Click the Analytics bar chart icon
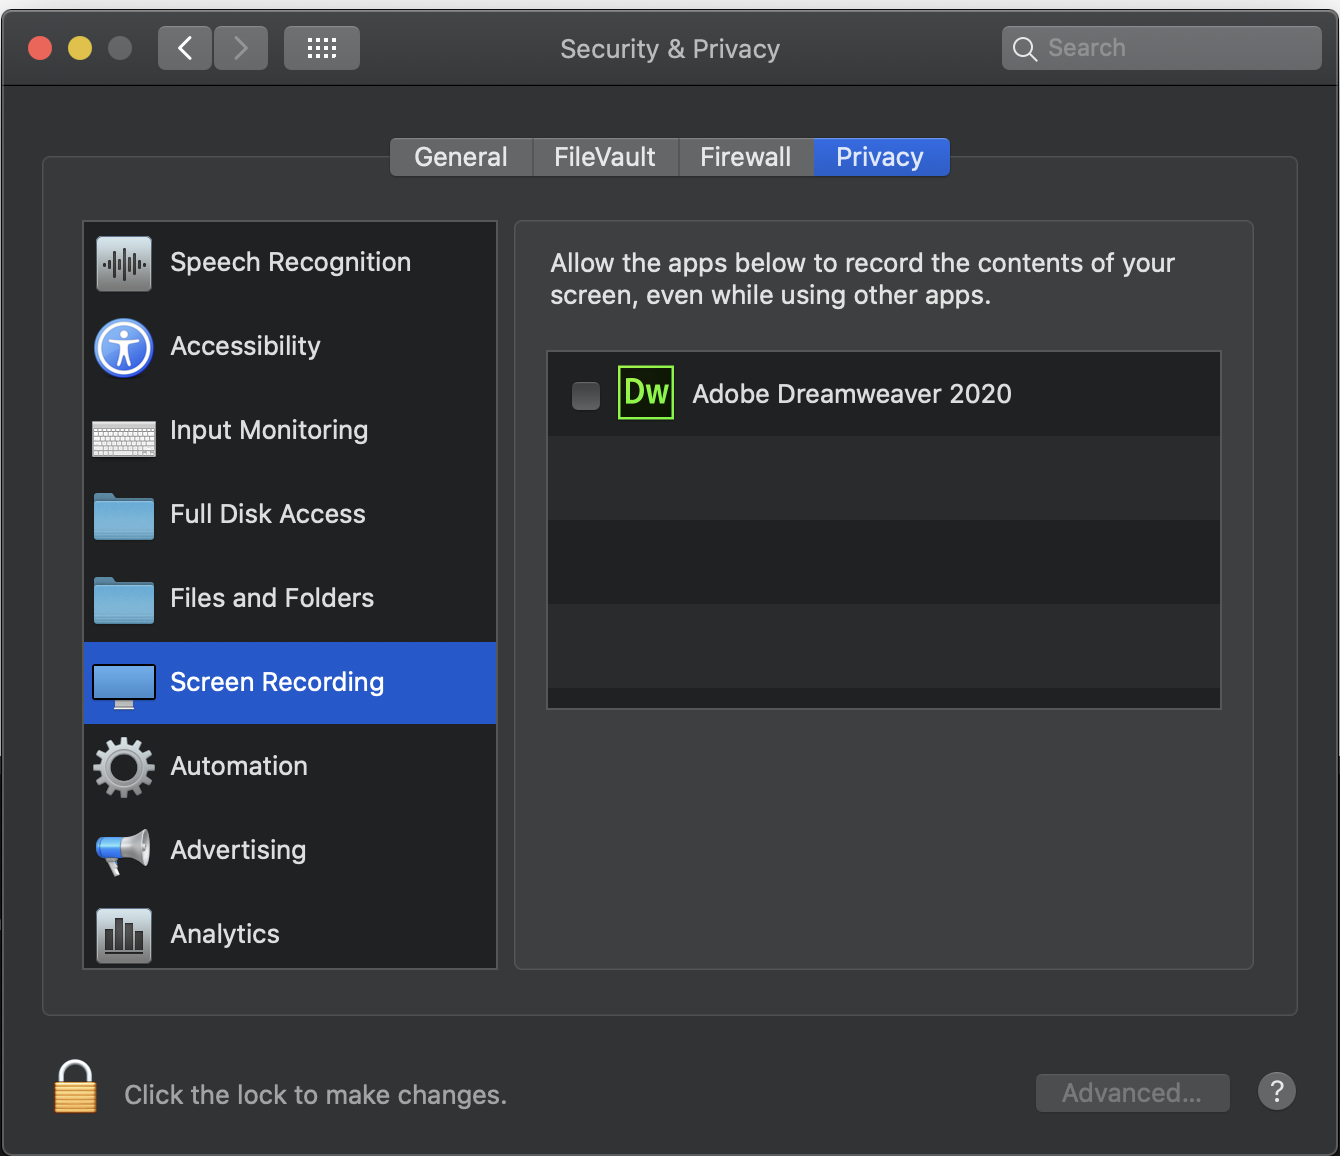Screen dimensions: 1340x1156 pyautogui.click(x=123, y=935)
